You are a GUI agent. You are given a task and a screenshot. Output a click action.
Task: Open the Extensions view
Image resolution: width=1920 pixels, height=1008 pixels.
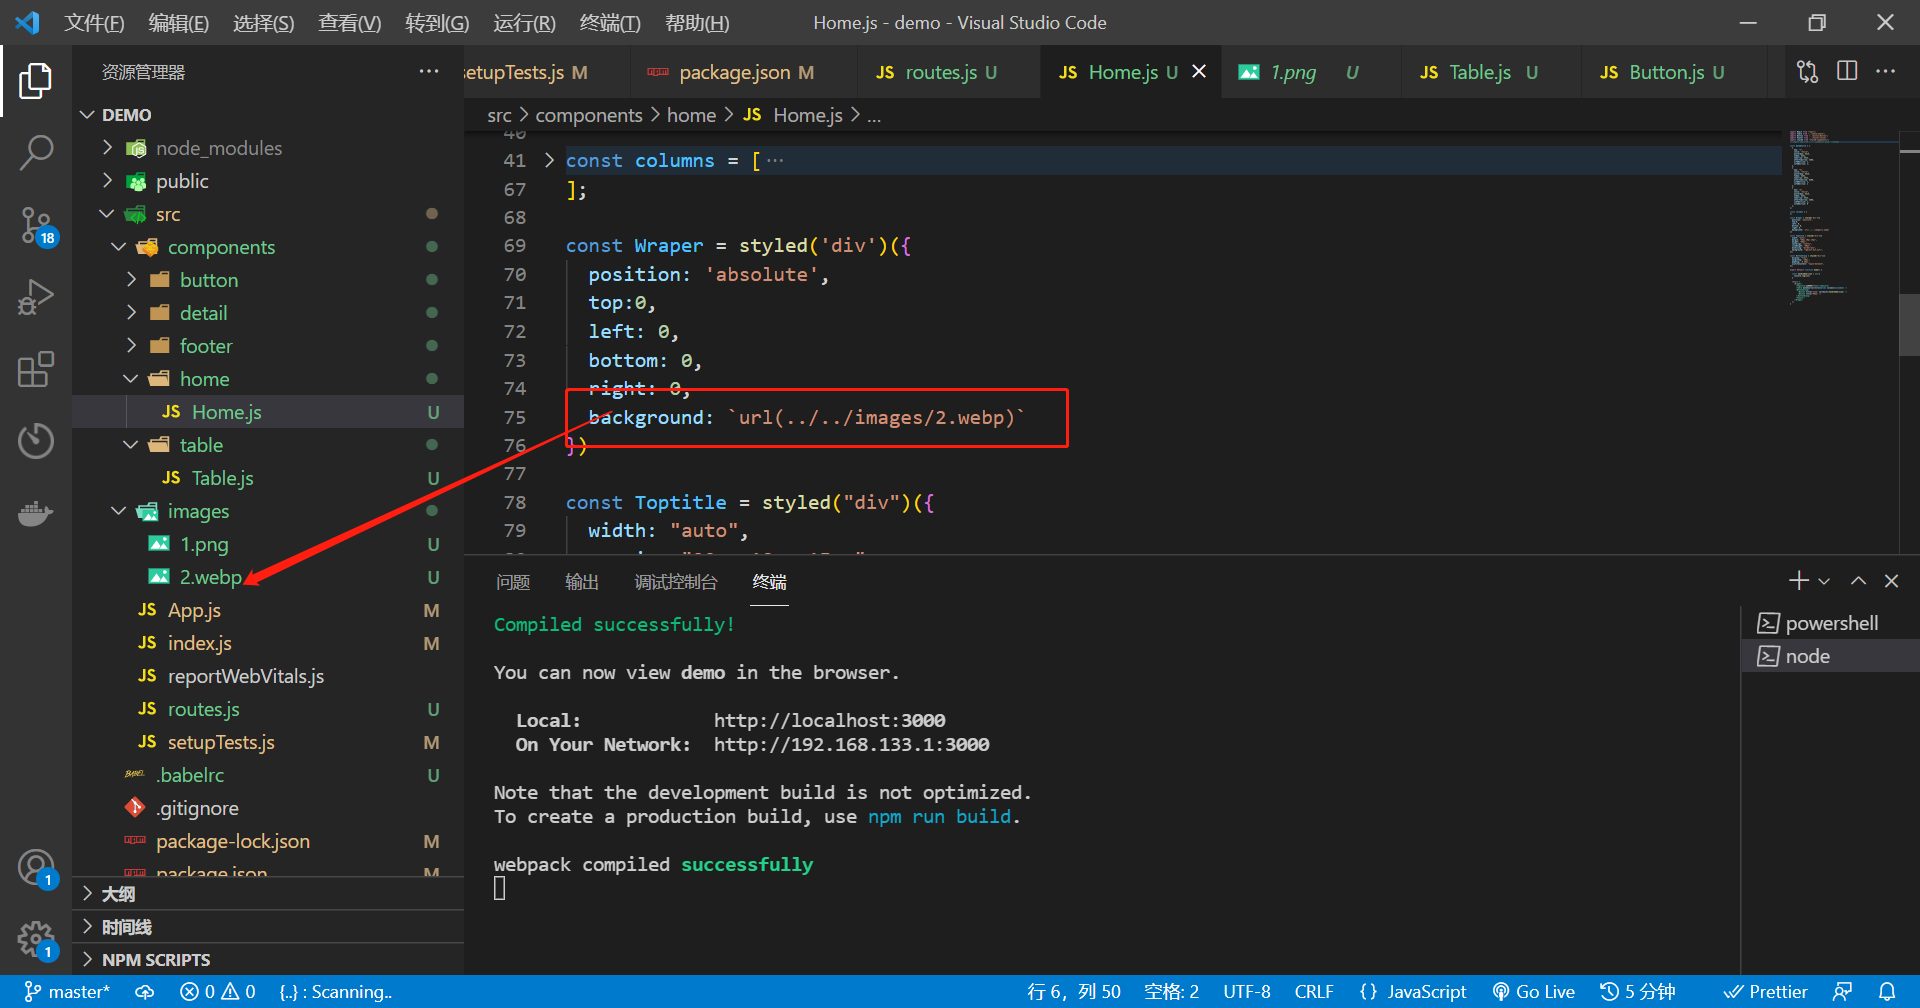[x=36, y=369]
